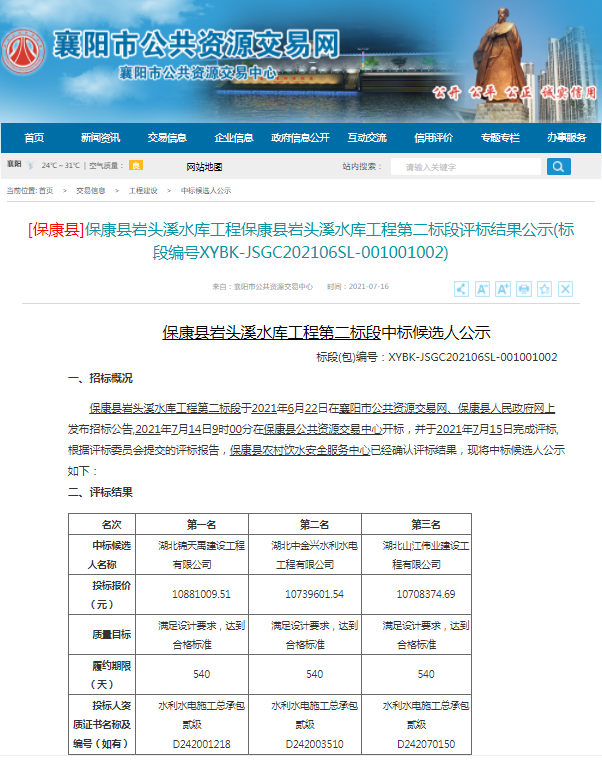The height and width of the screenshot is (760, 602).
Task: Click the X close icon beside the star
Action: (565, 289)
